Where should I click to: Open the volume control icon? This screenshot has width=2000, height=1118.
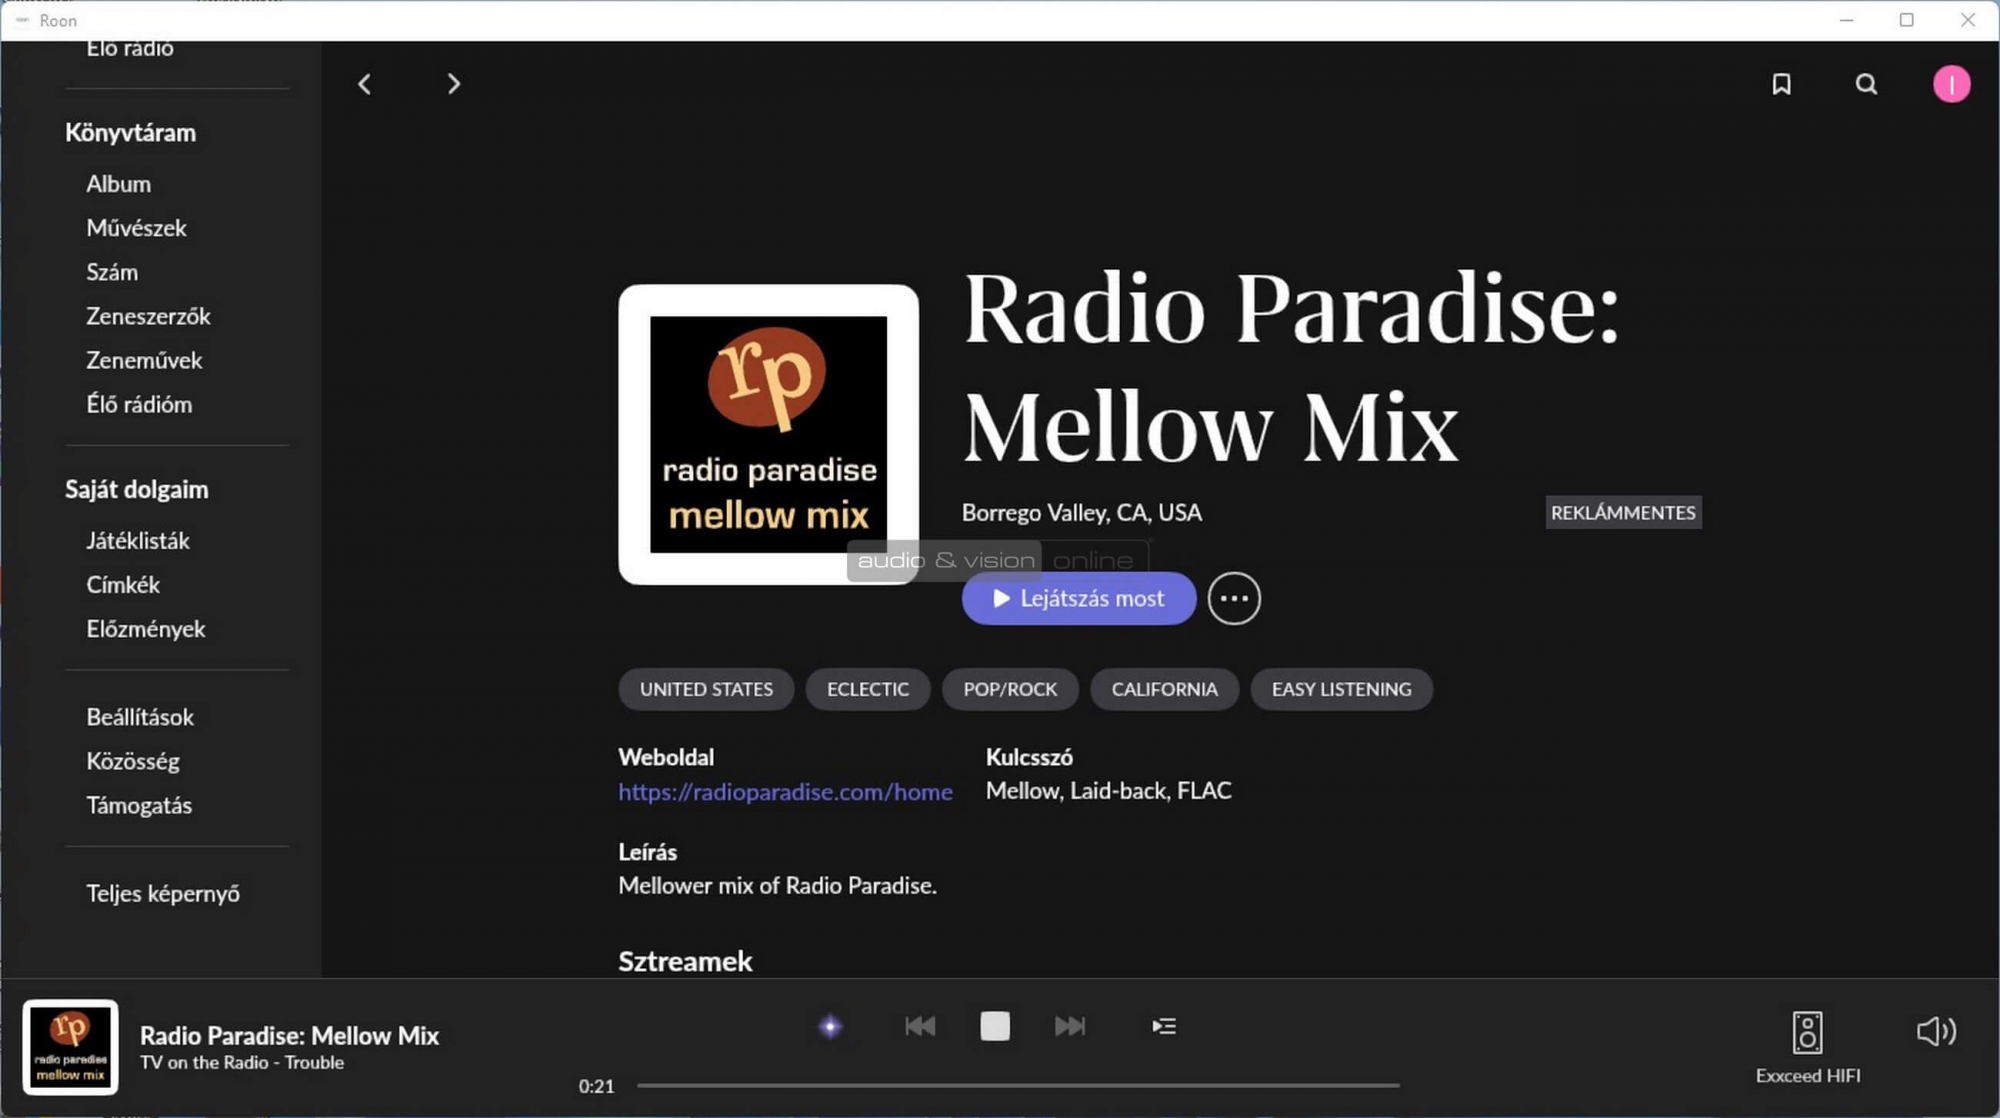pyautogui.click(x=1936, y=1031)
